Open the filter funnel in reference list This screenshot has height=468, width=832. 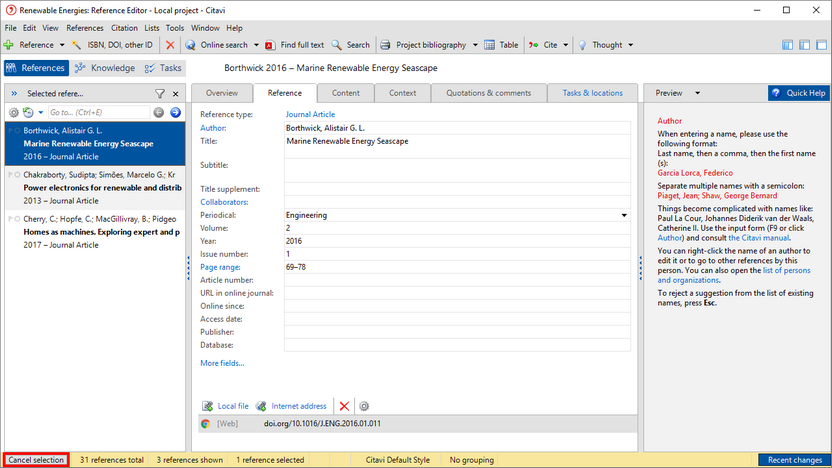160,93
